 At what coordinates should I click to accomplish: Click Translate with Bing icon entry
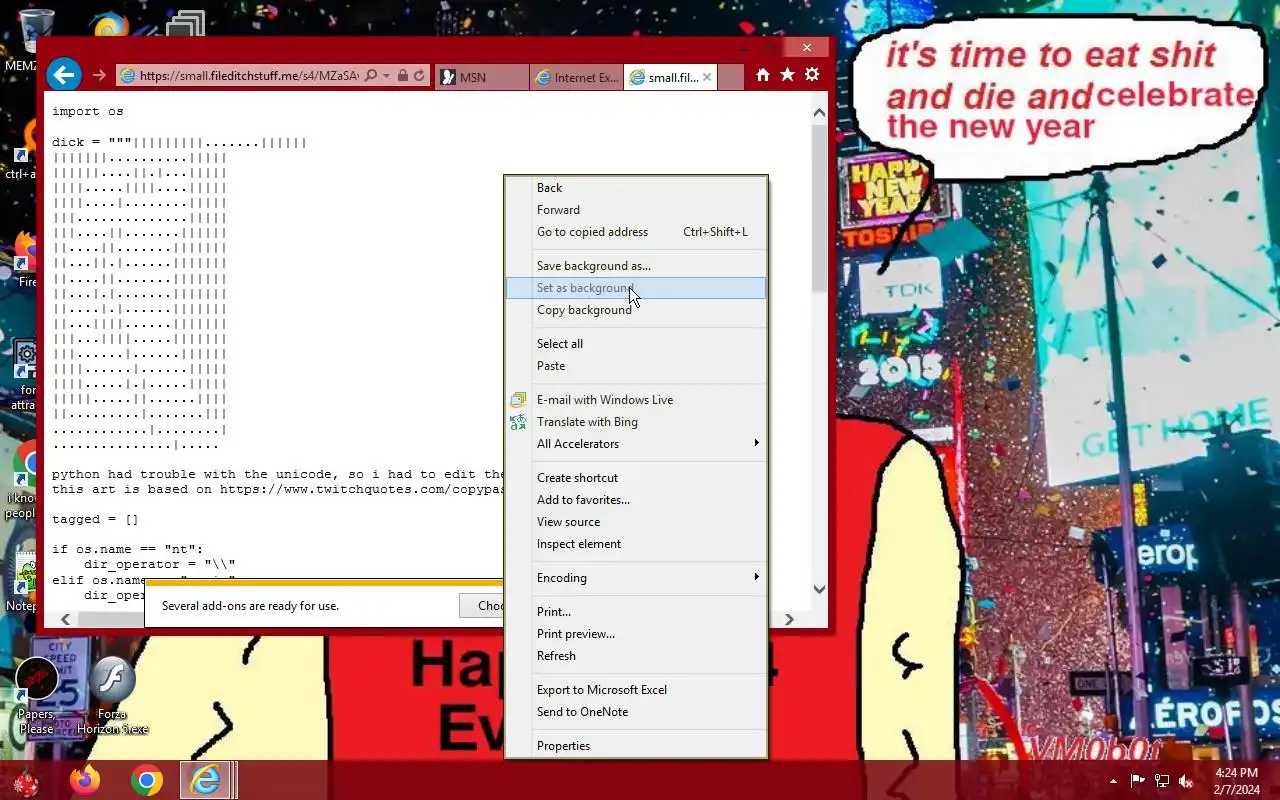click(x=636, y=422)
